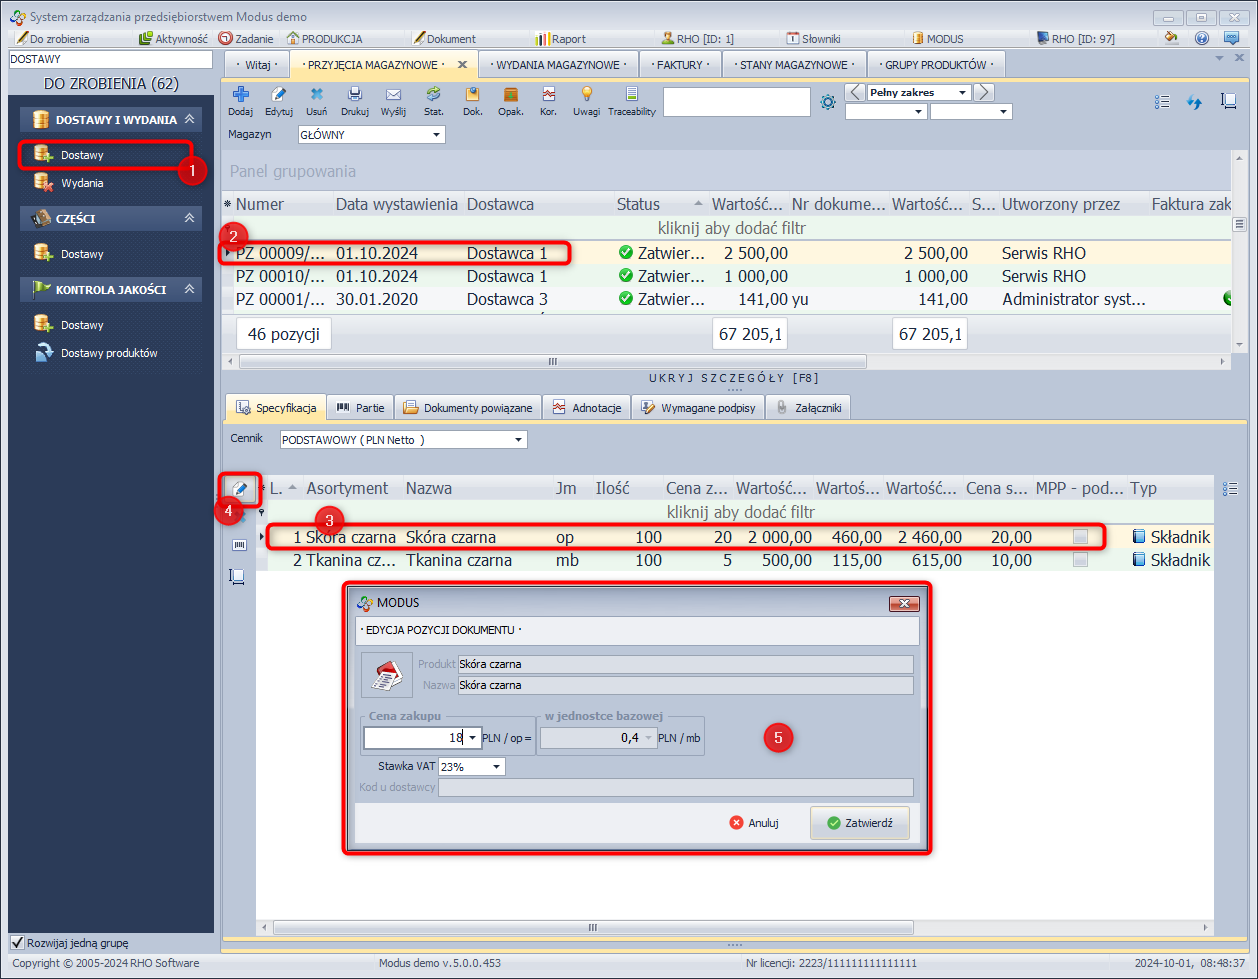Click the settings gear icon near search field

pyautogui.click(x=828, y=102)
